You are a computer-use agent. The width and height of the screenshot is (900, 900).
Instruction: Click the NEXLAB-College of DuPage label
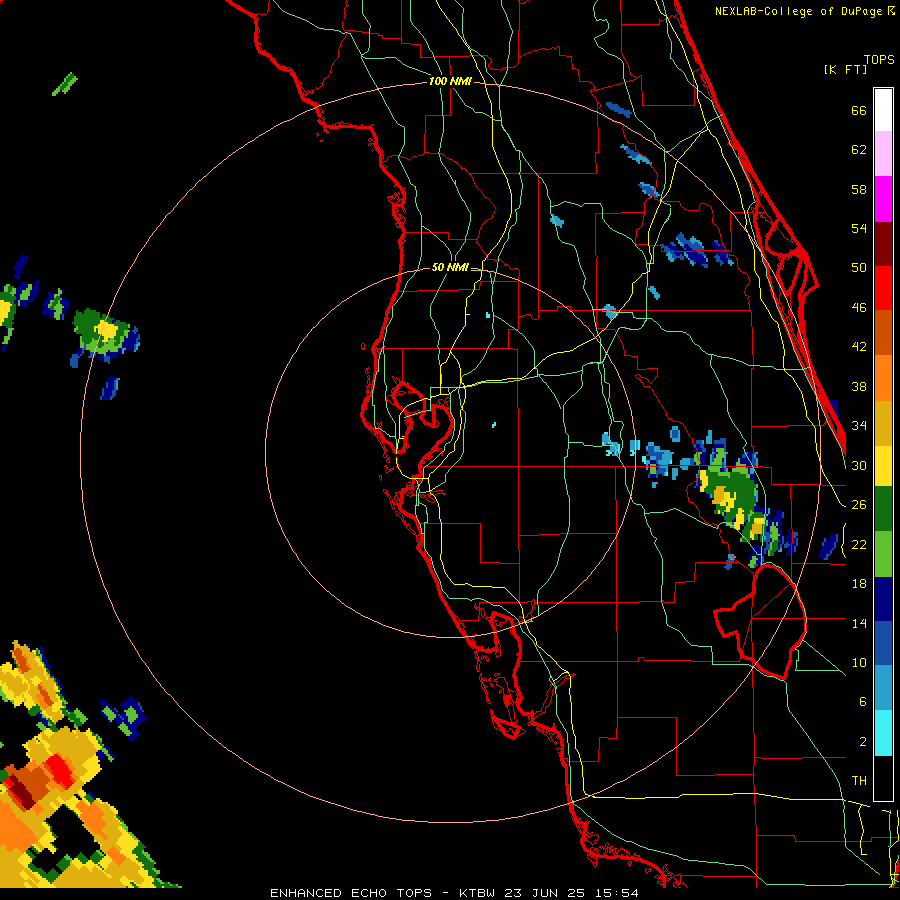tap(803, 11)
